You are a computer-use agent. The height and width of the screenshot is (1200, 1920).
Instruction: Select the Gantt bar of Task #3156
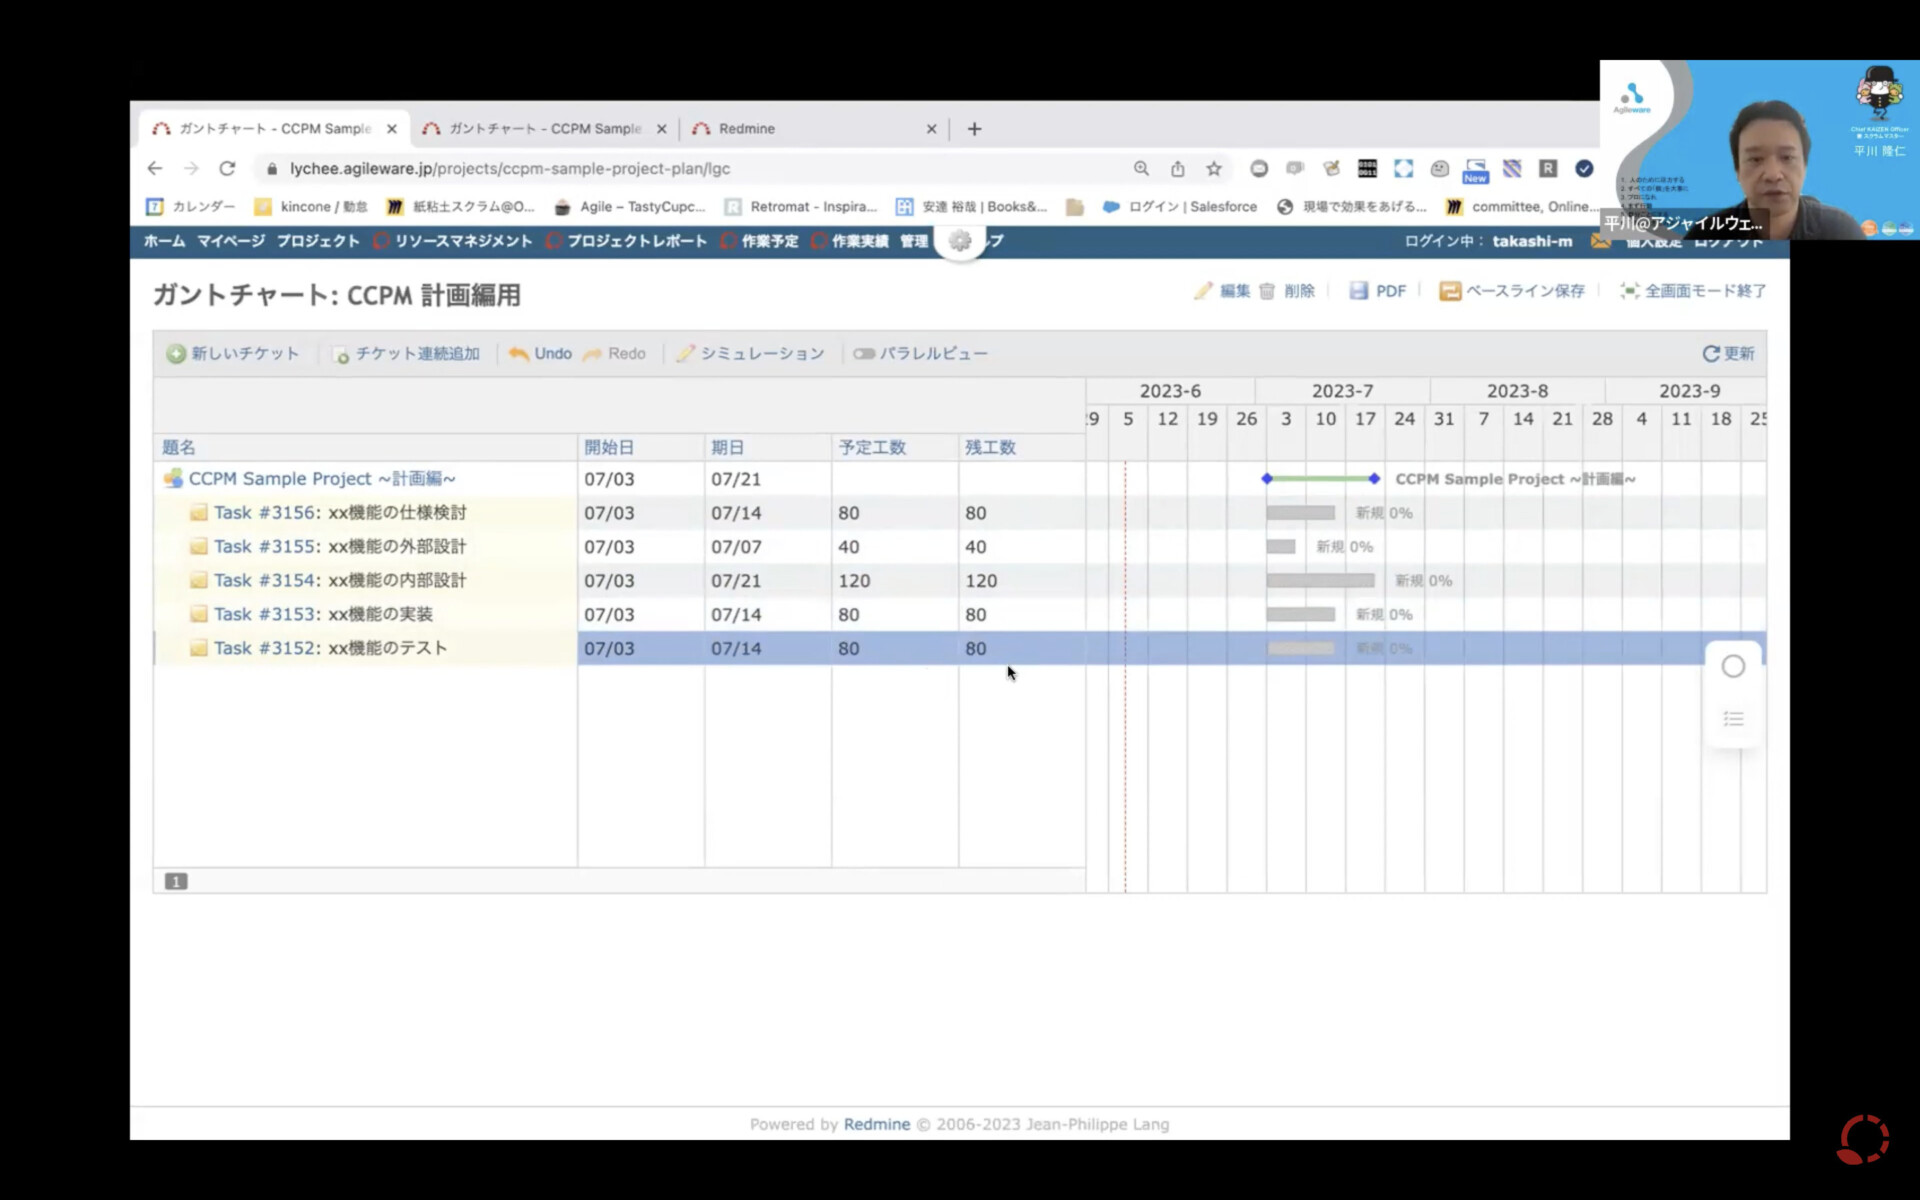tap(1300, 513)
